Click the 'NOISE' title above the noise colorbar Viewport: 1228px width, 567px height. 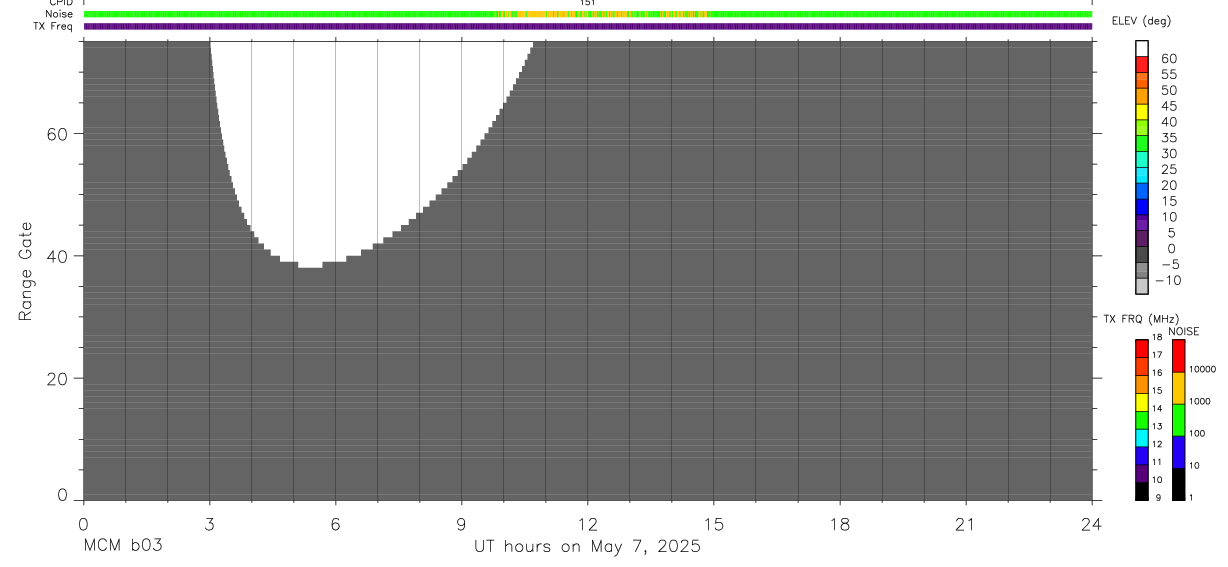[1183, 331]
